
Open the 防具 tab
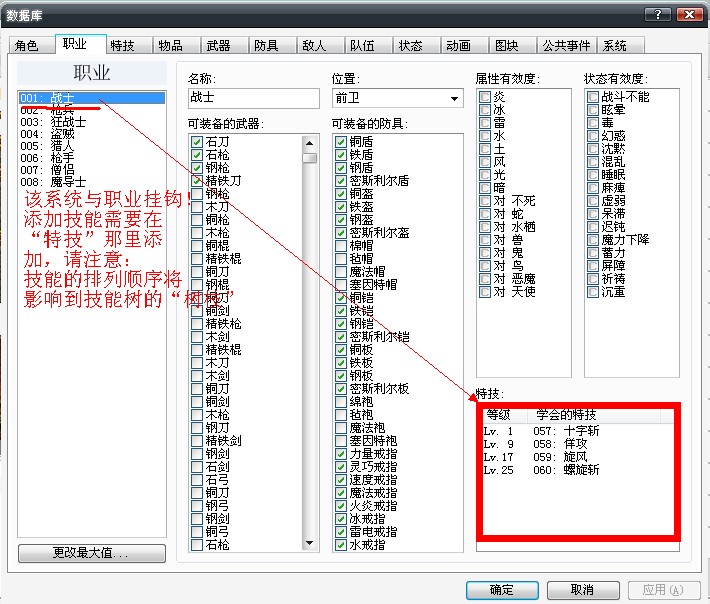273,45
